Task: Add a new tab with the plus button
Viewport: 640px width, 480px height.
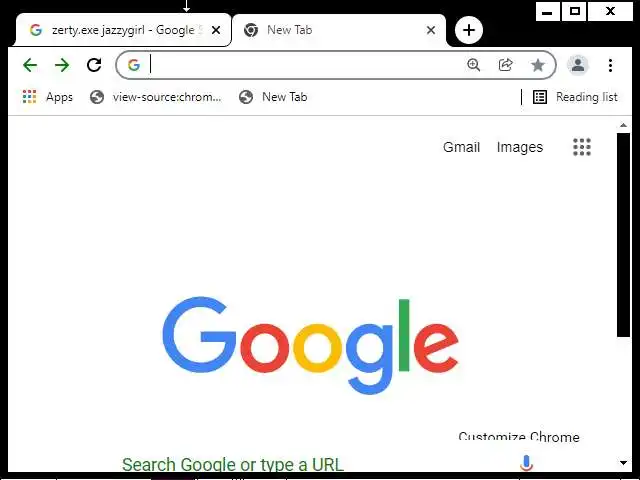Action: (469, 30)
